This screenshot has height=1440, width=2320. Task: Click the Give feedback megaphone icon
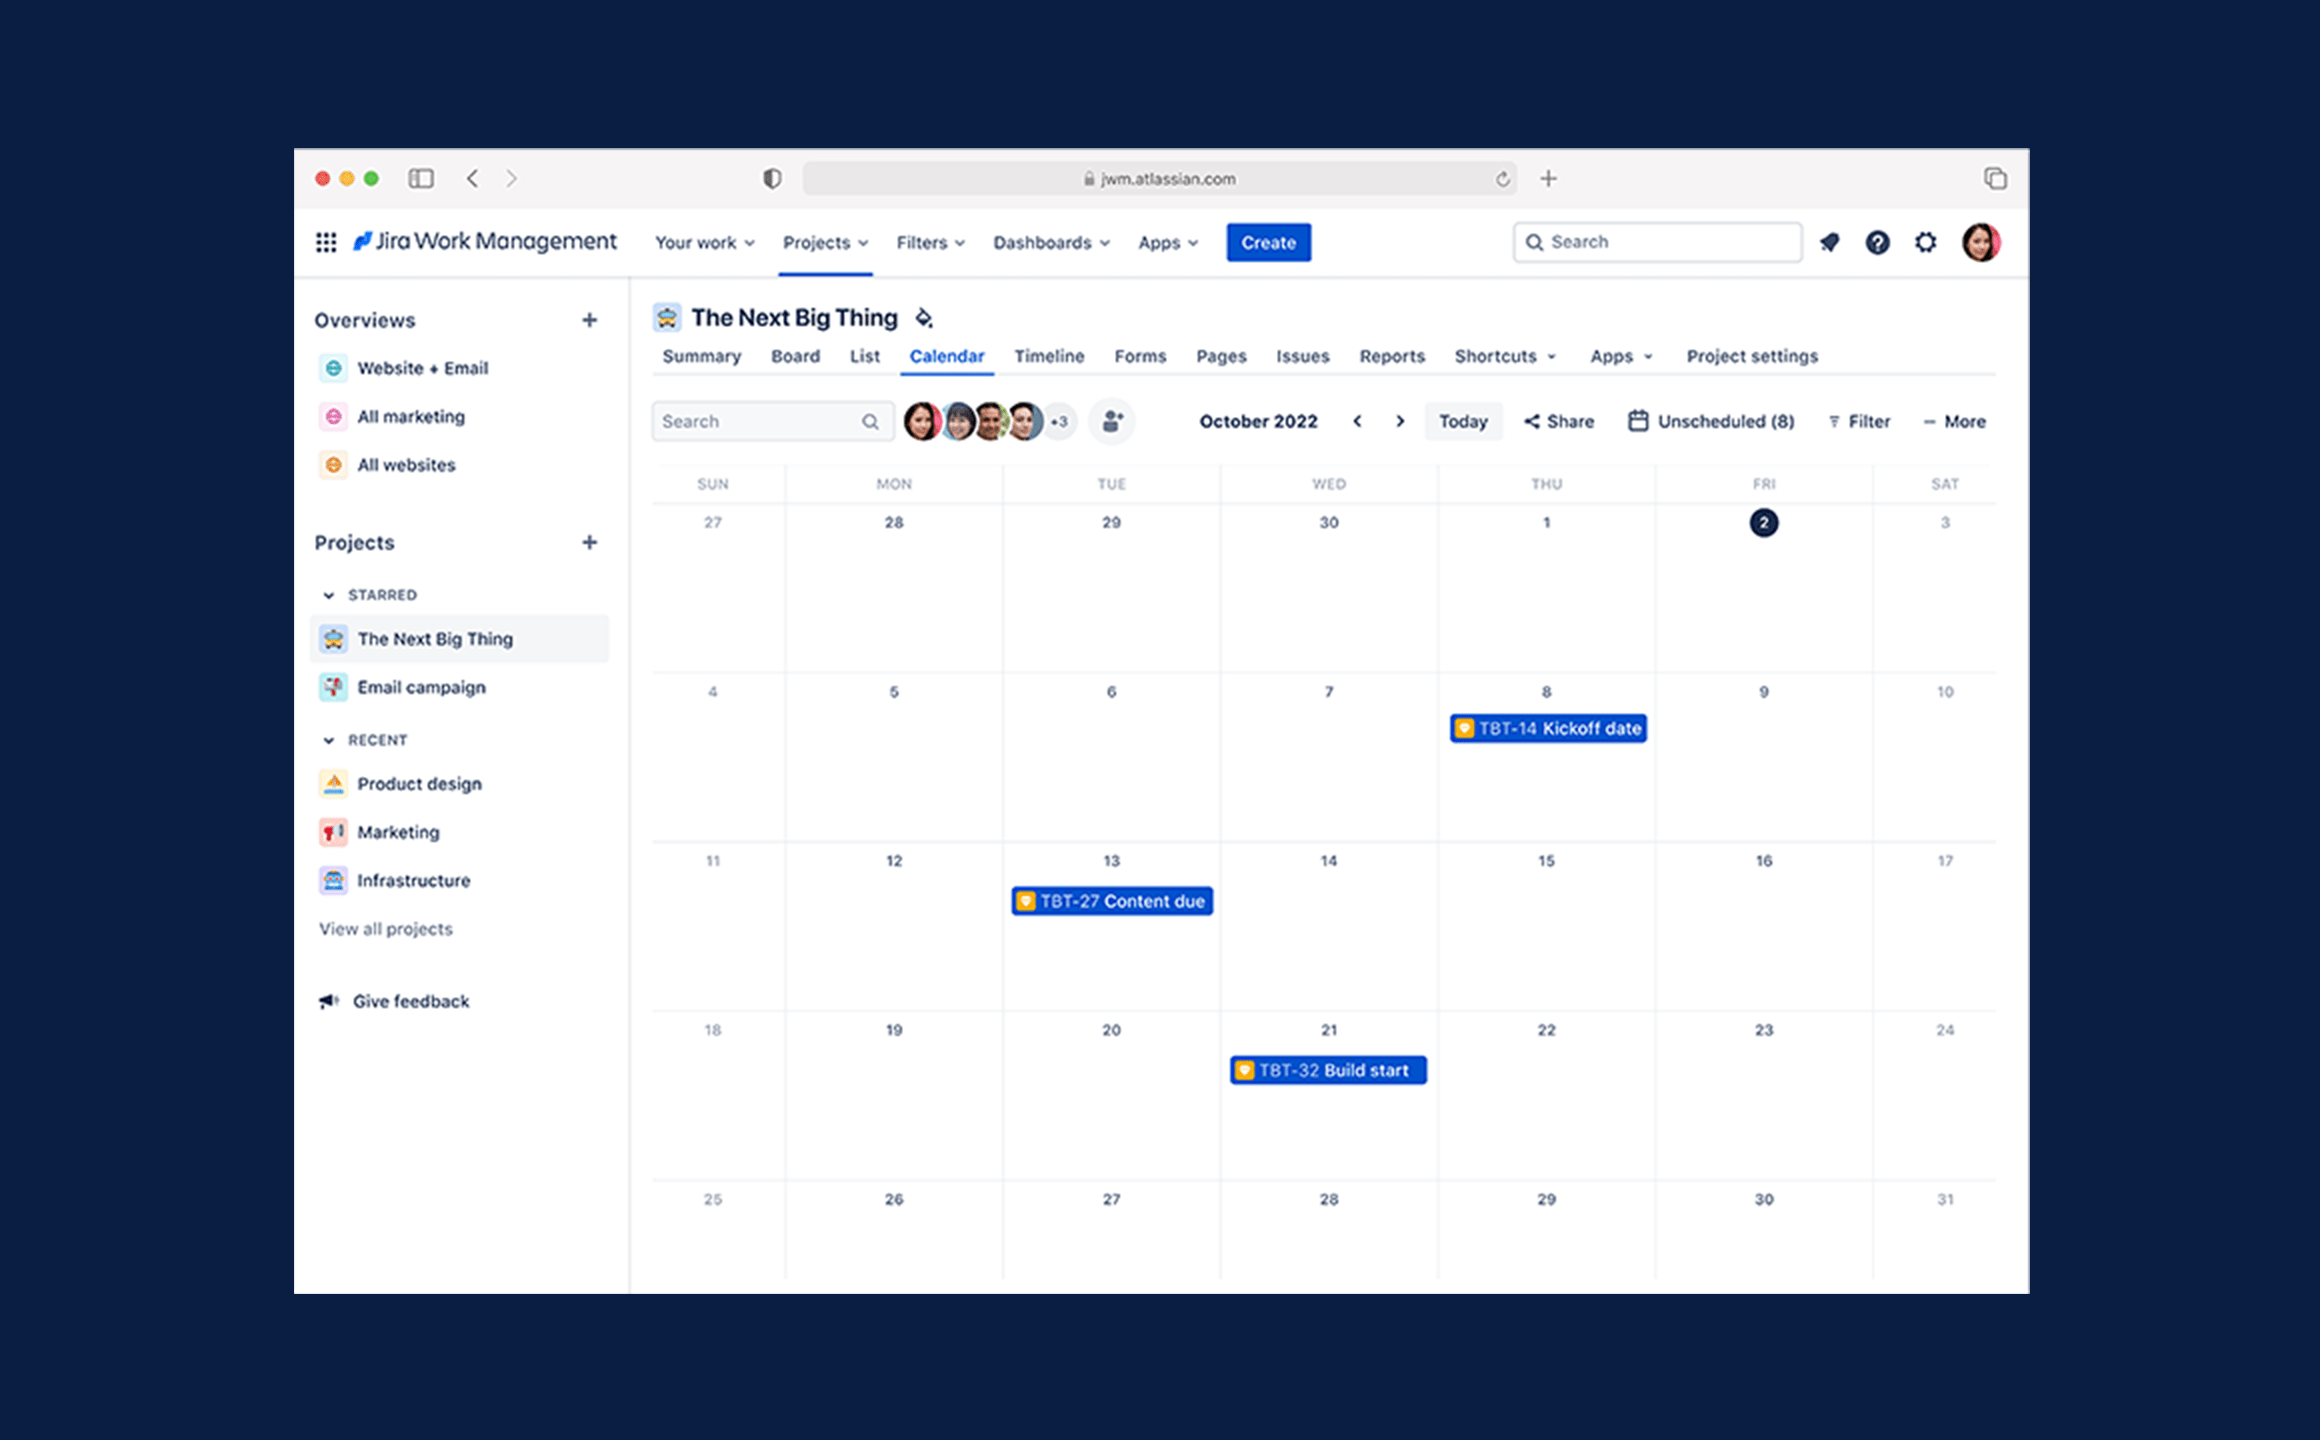328,1001
